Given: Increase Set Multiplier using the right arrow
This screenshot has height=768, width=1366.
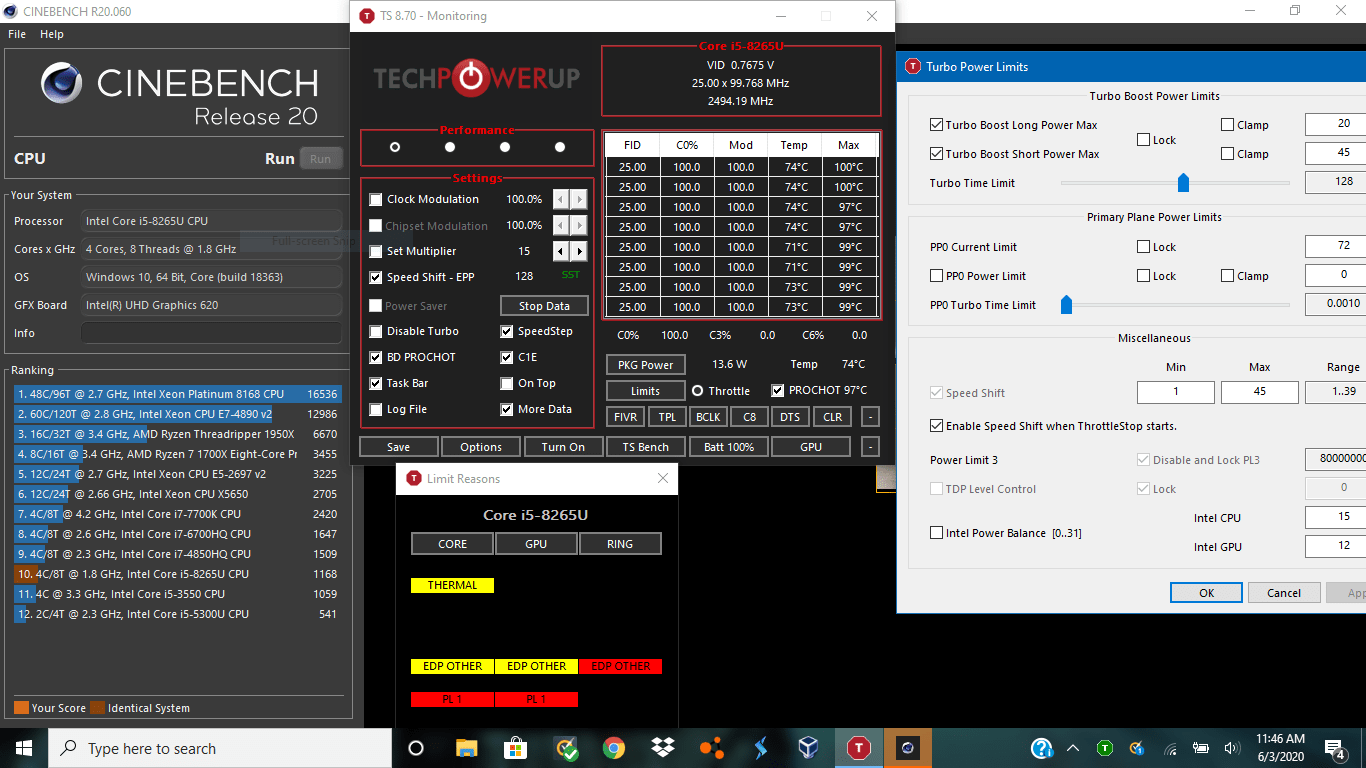Looking at the screenshot, I should 578,251.
